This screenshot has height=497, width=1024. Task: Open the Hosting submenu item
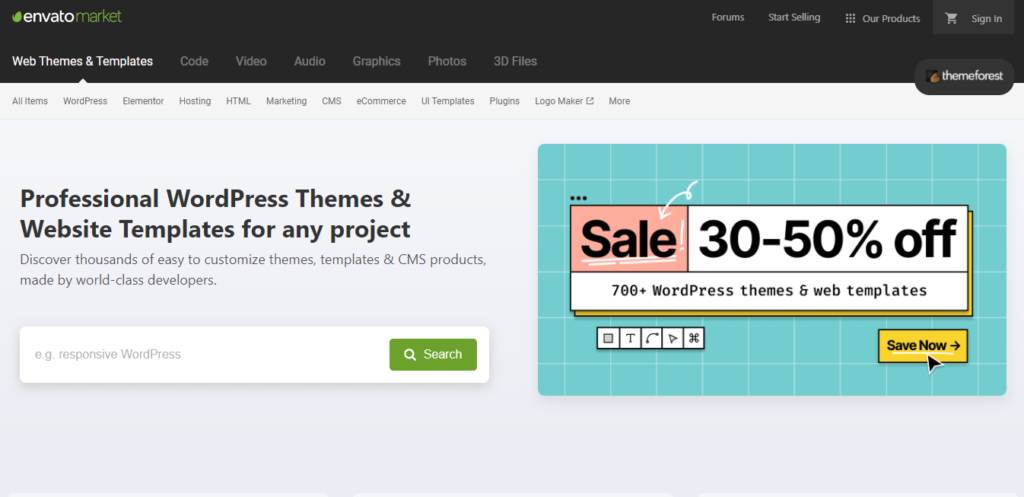pos(195,101)
